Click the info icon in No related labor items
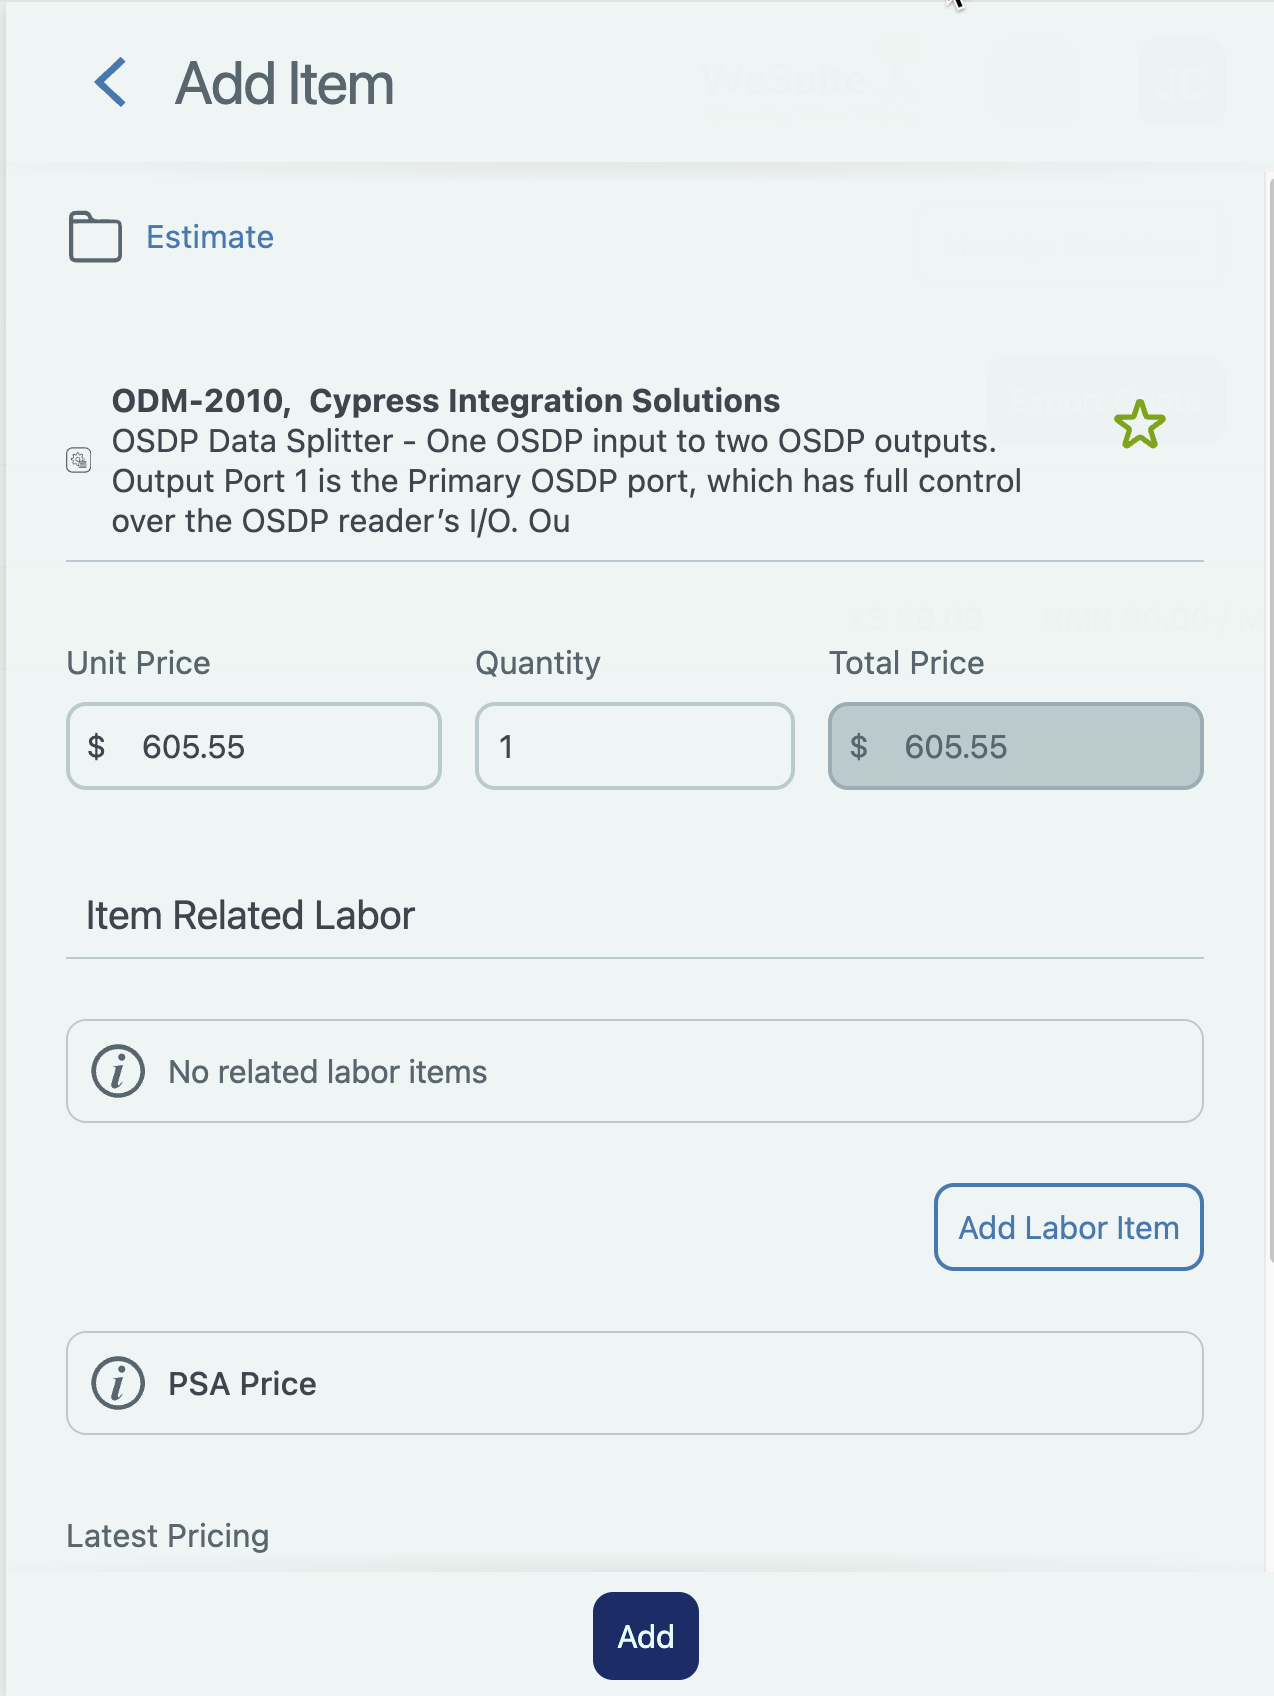The width and height of the screenshot is (1274, 1696). pos(118,1071)
